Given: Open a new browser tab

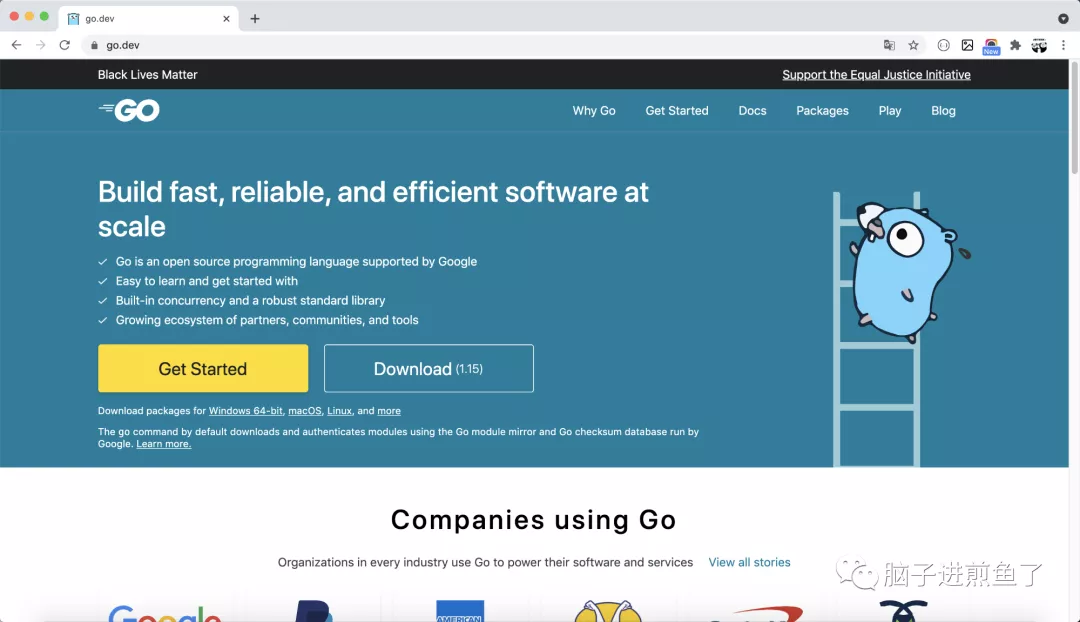Looking at the screenshot, I should pos(255,19).
